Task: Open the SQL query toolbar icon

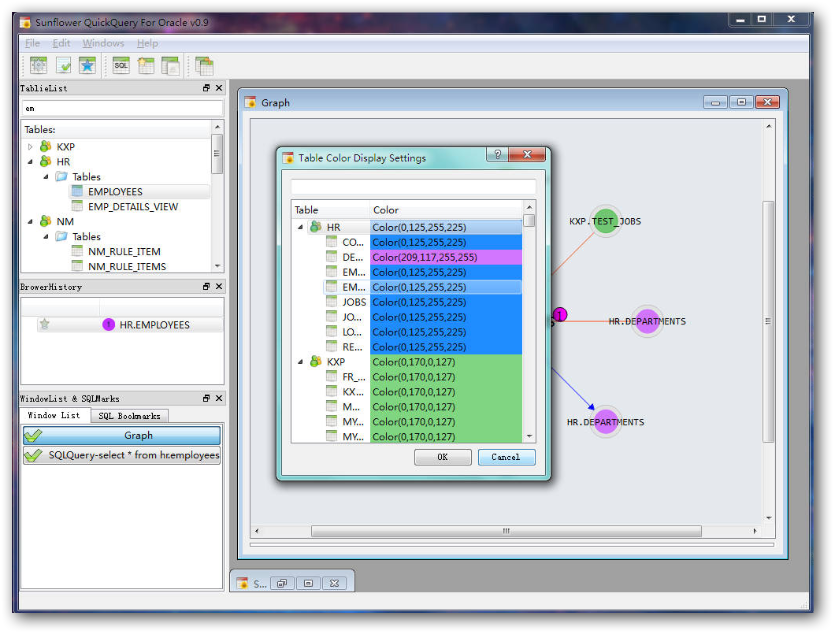Action: pos(121,65)
